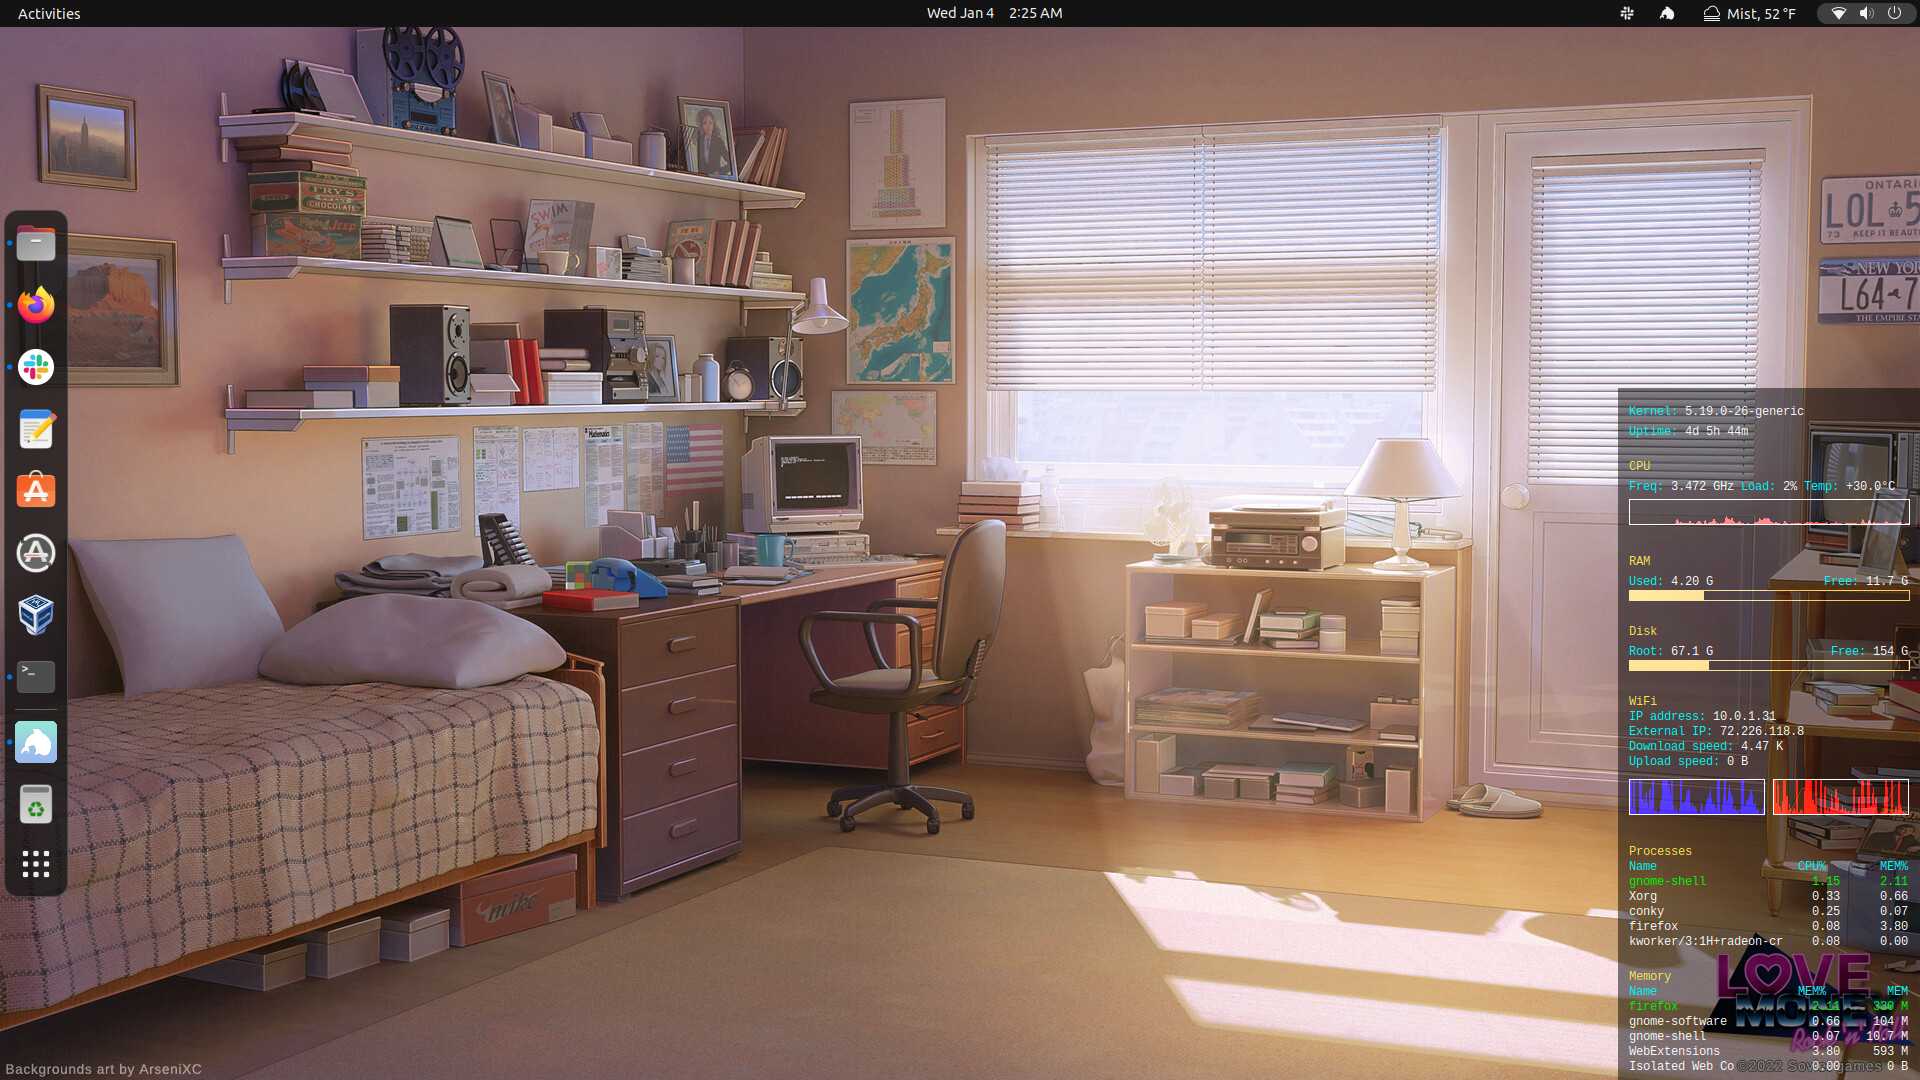Open Slack from the dock

pyautogui.click(x=36, y=367)
